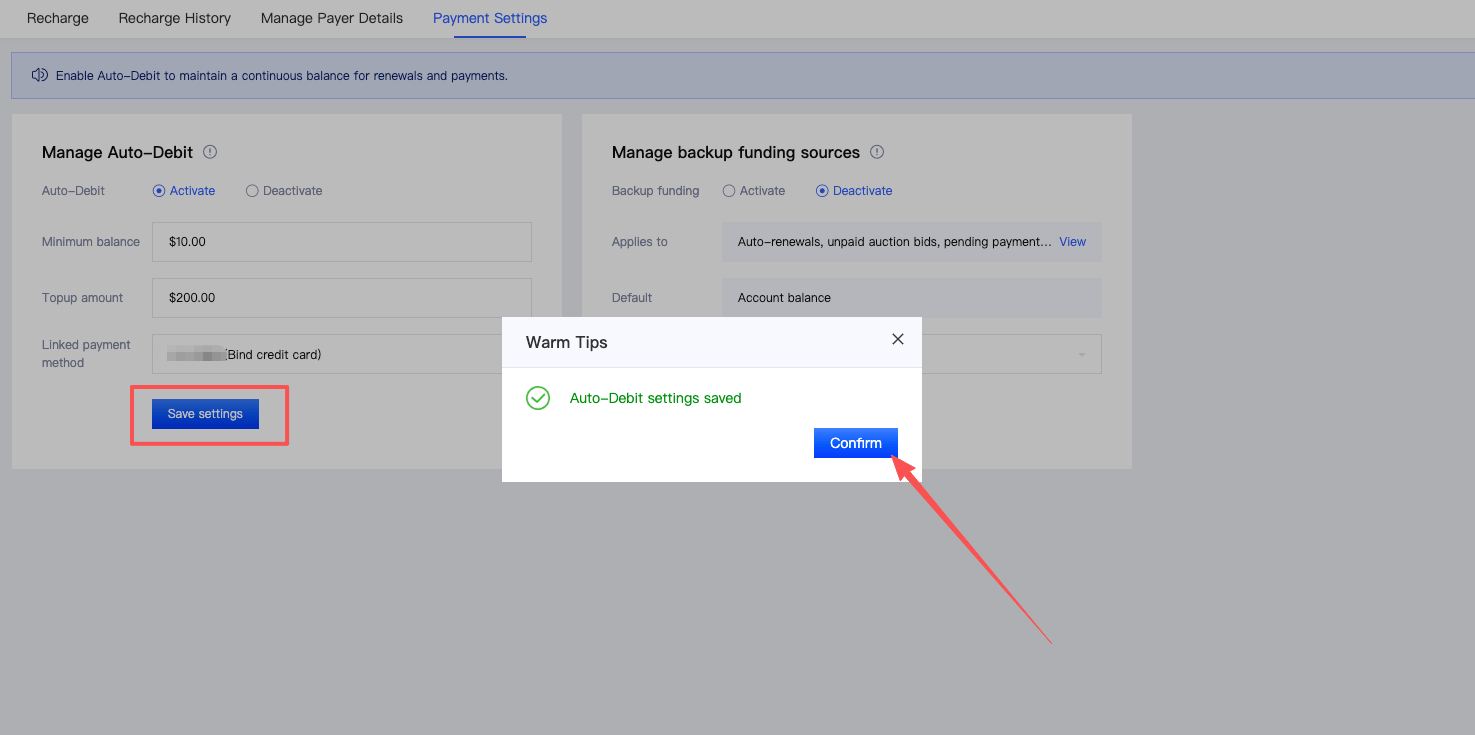Expand backup funding source dropdown arrow

pyautogui.click(x=1081, y=355)
